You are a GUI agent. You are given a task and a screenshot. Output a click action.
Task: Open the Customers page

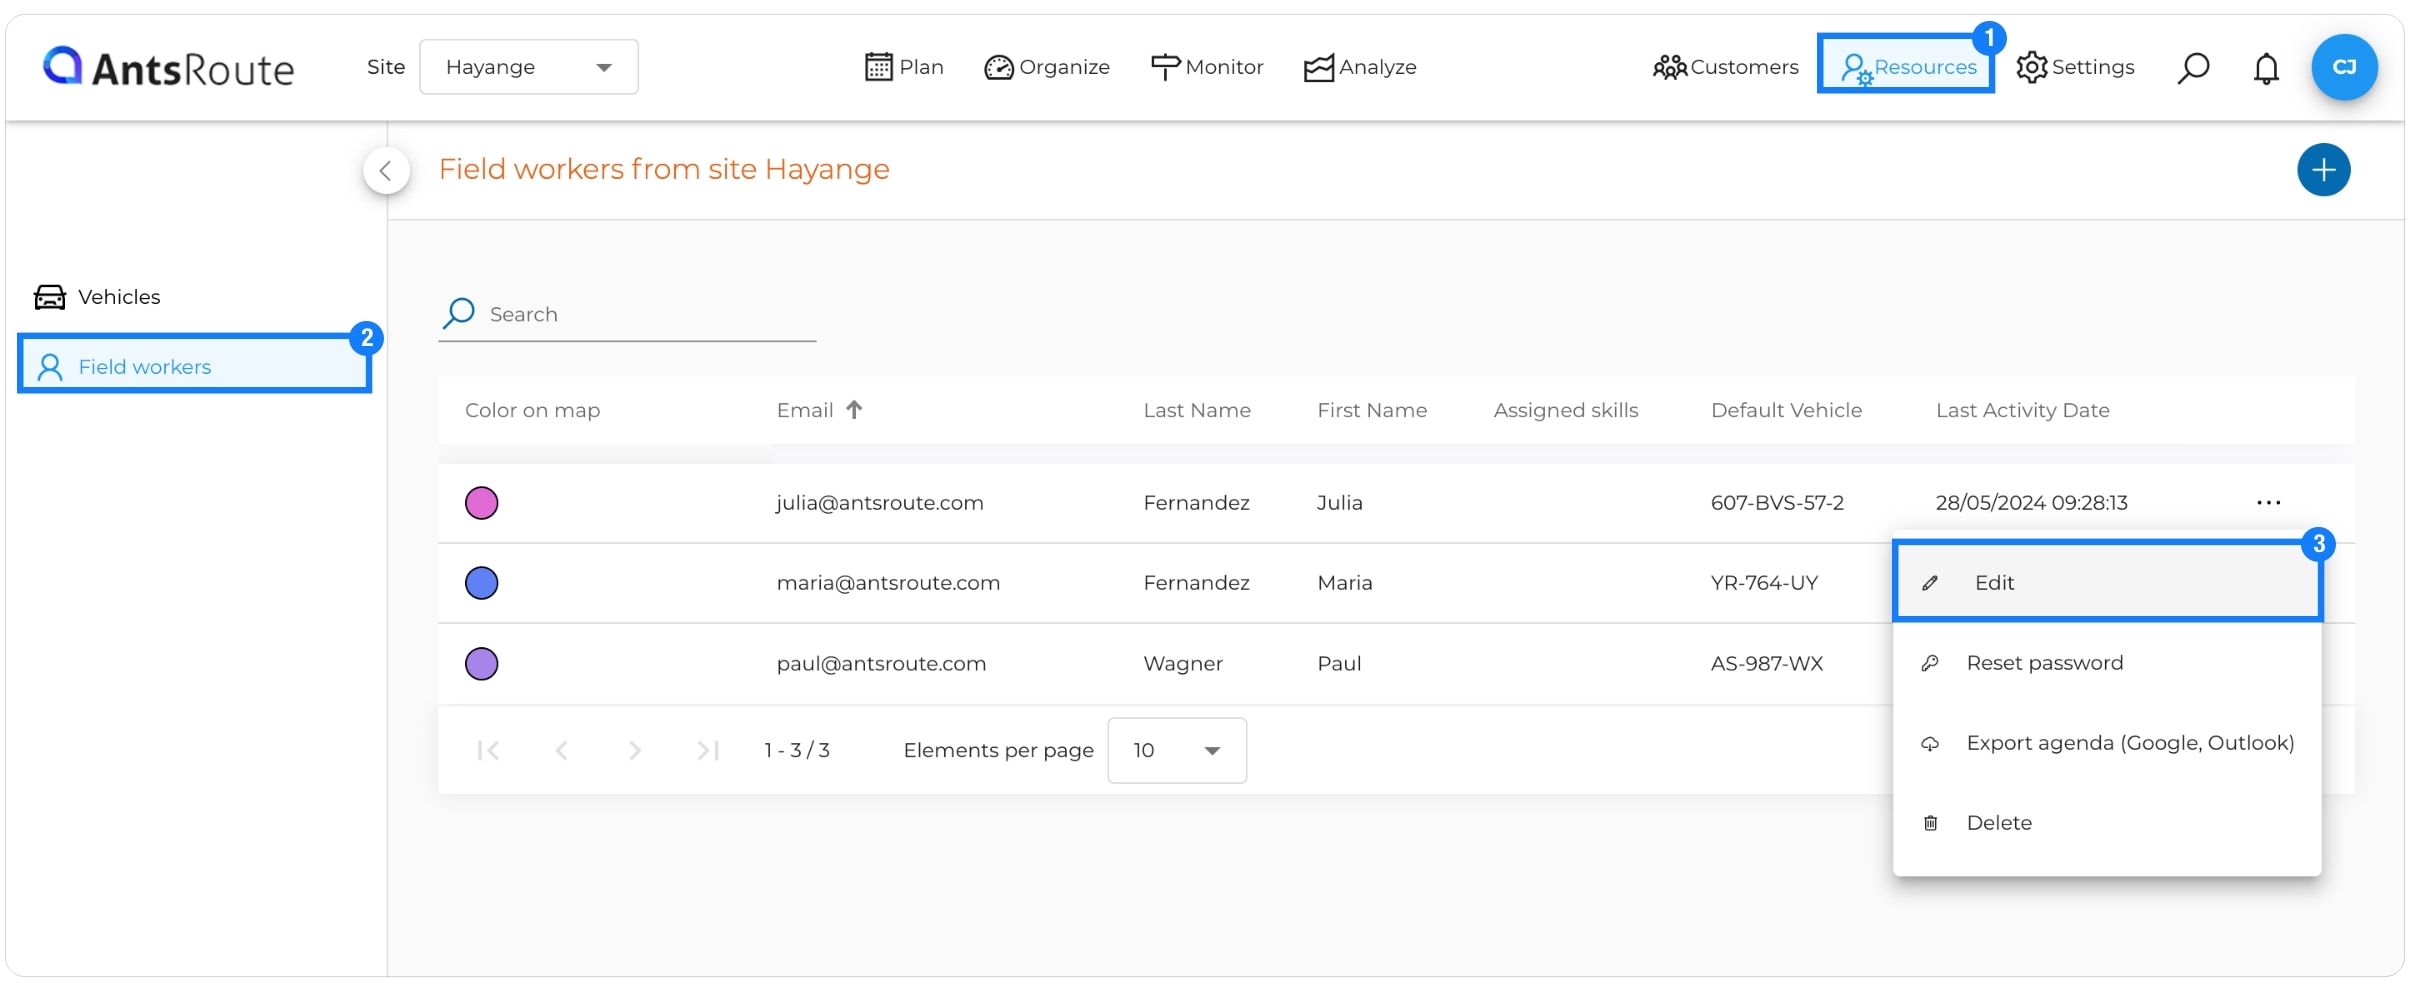click(1725, 67)
